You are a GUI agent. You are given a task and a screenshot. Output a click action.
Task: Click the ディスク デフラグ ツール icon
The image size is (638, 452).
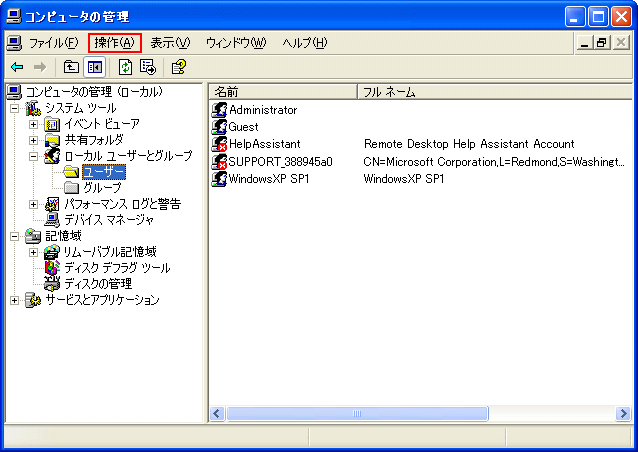coord(52,268)
